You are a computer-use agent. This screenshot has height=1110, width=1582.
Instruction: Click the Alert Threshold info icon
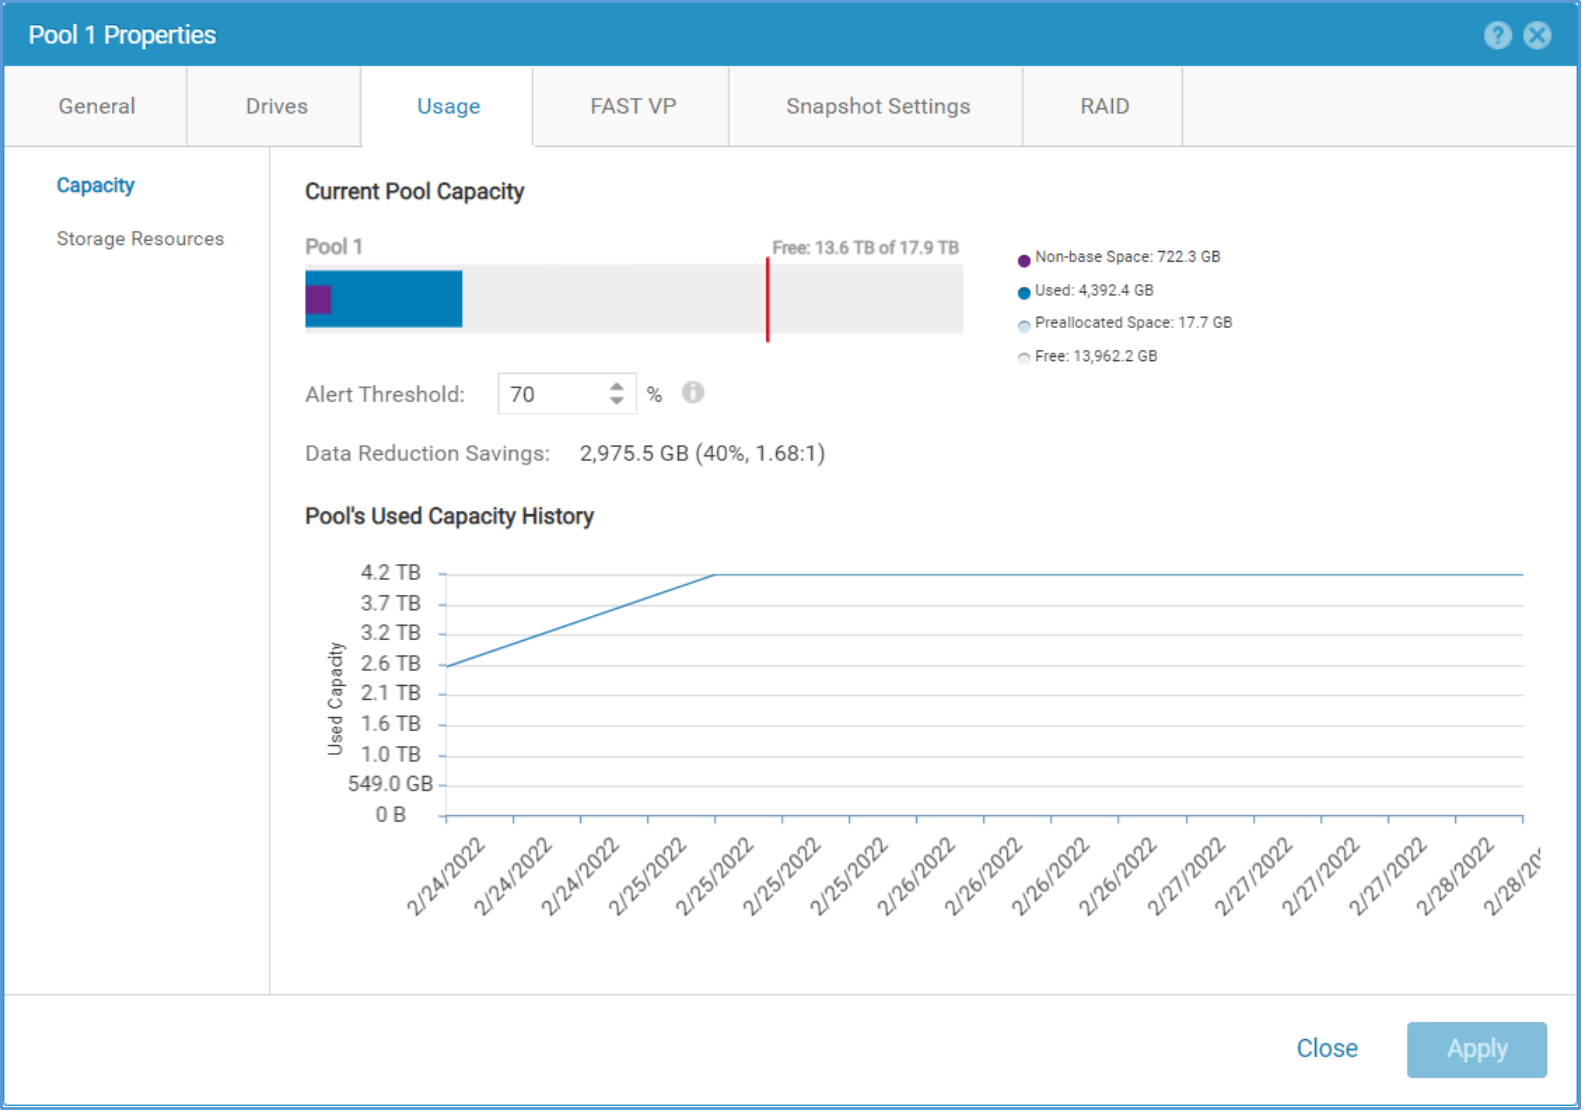coord(693,392)
